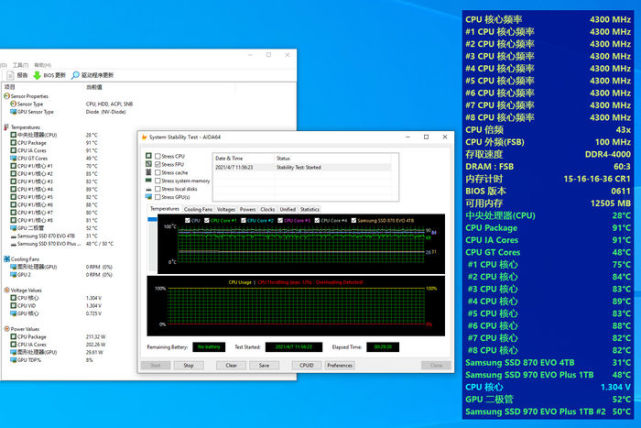This screenshot has width=641, height=428.
Task: Click the Cooling Fans category icon
Action: pyautogui.click(x=6, y=257)
